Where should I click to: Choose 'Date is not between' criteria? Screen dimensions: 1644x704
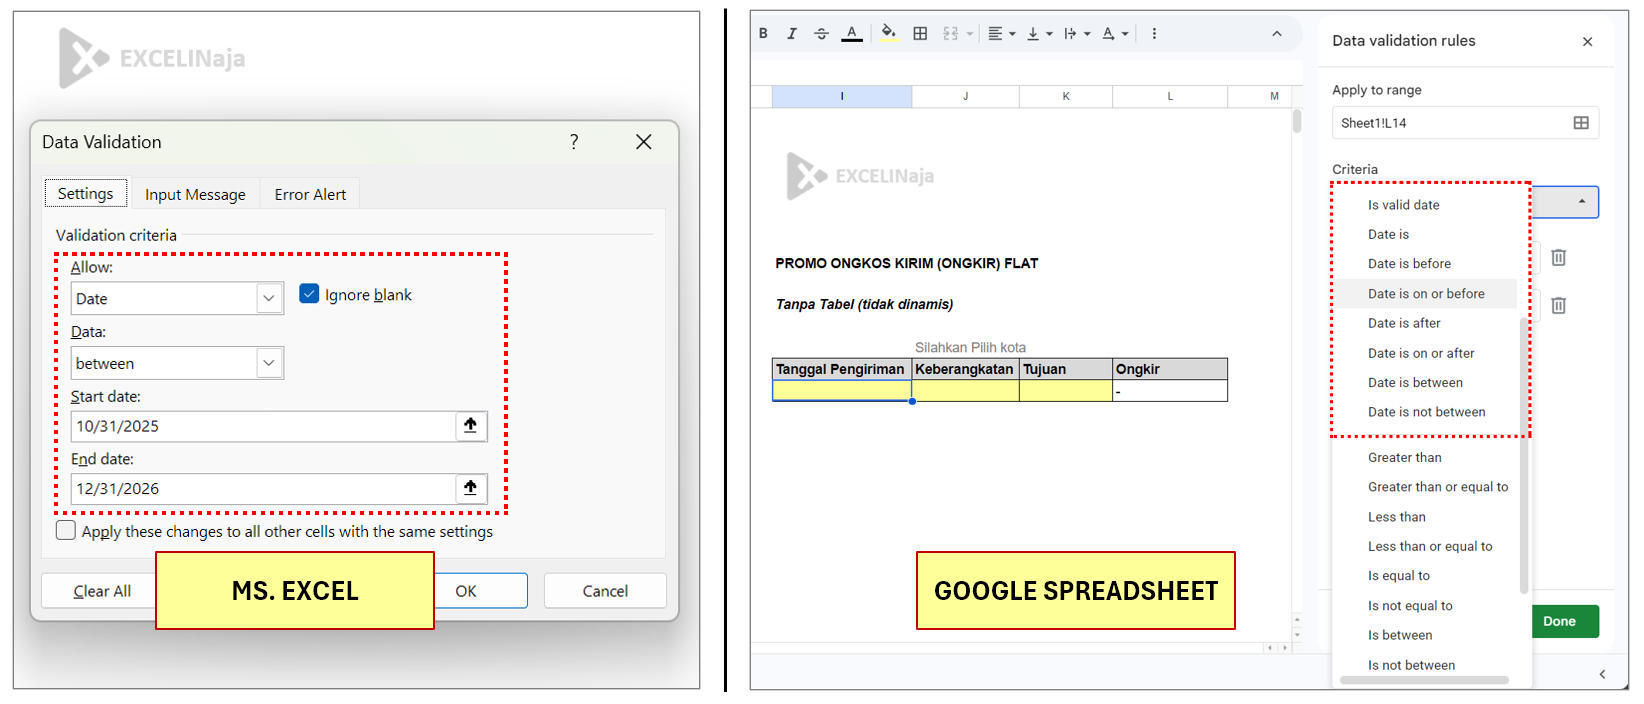[1426, 412]
